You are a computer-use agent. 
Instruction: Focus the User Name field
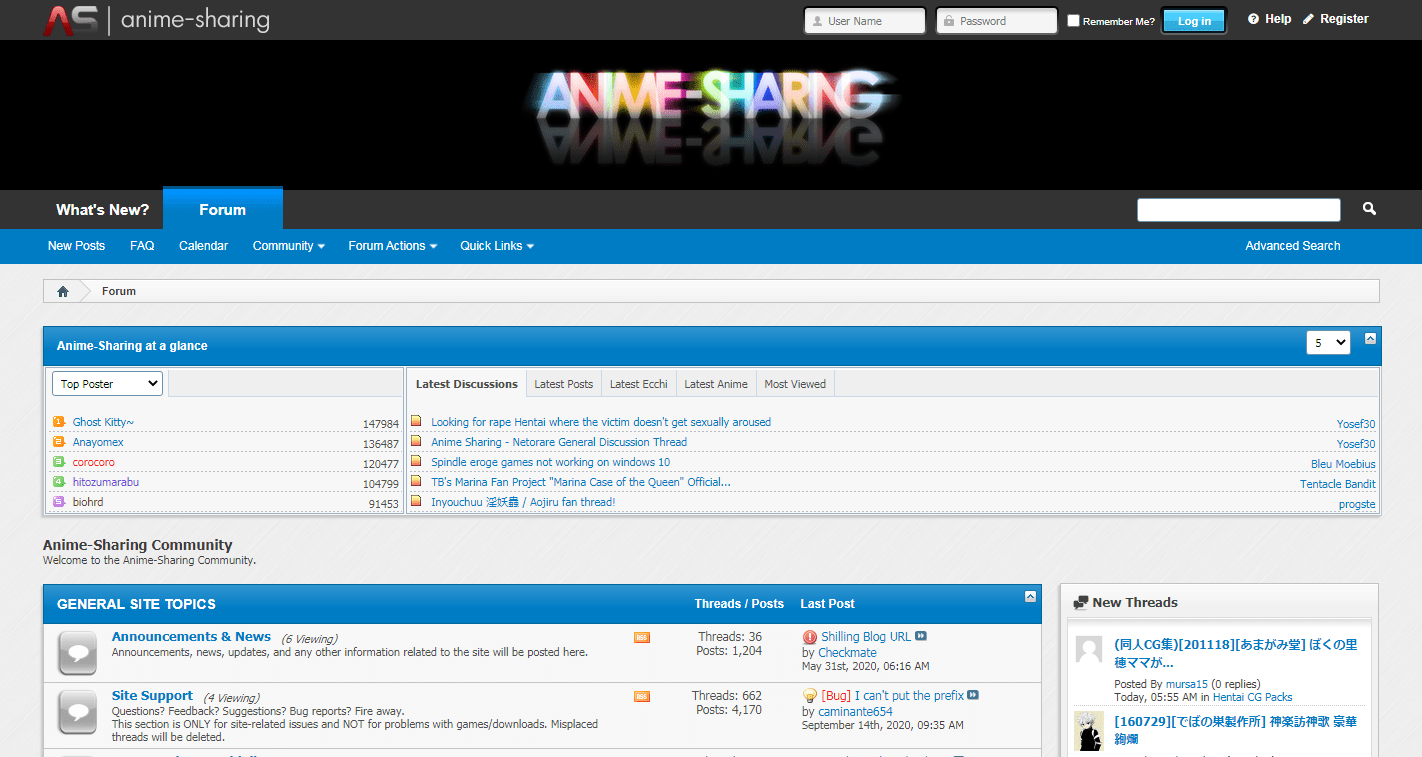coord(865,21)
